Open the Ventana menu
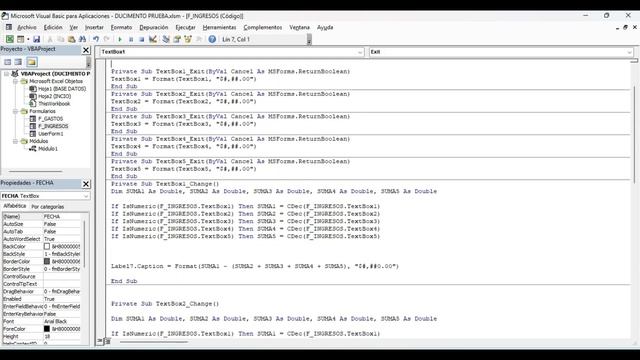This screenshot has width=640, height=360. coord(300,27)
